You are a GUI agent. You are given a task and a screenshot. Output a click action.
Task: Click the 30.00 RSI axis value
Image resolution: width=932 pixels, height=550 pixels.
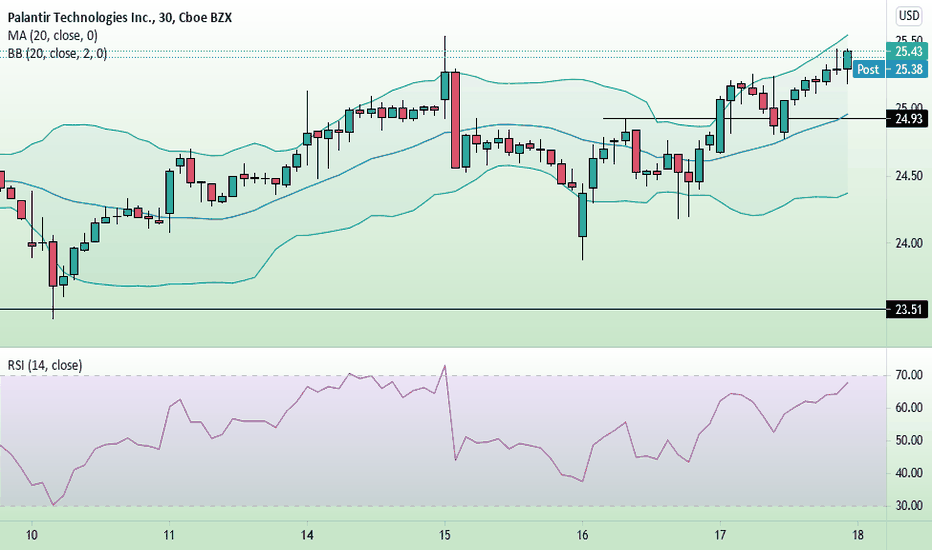tap(909, 506)
